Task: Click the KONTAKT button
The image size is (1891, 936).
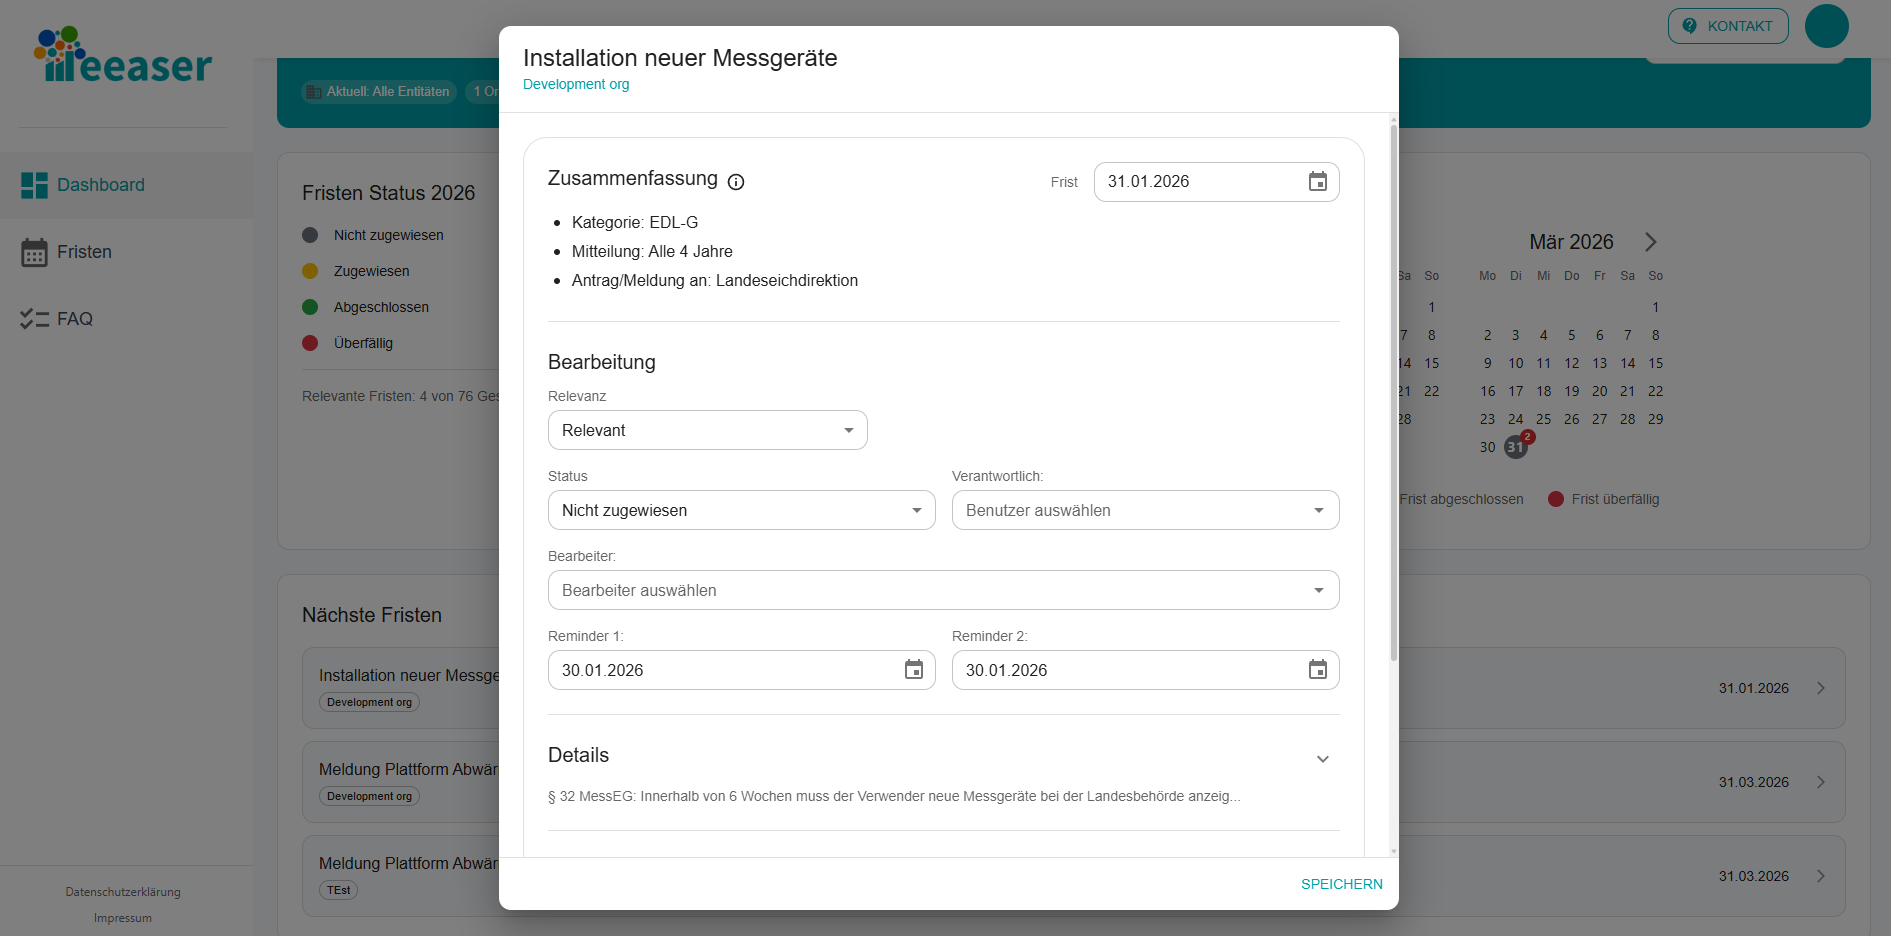Action: pos(1727,26)
